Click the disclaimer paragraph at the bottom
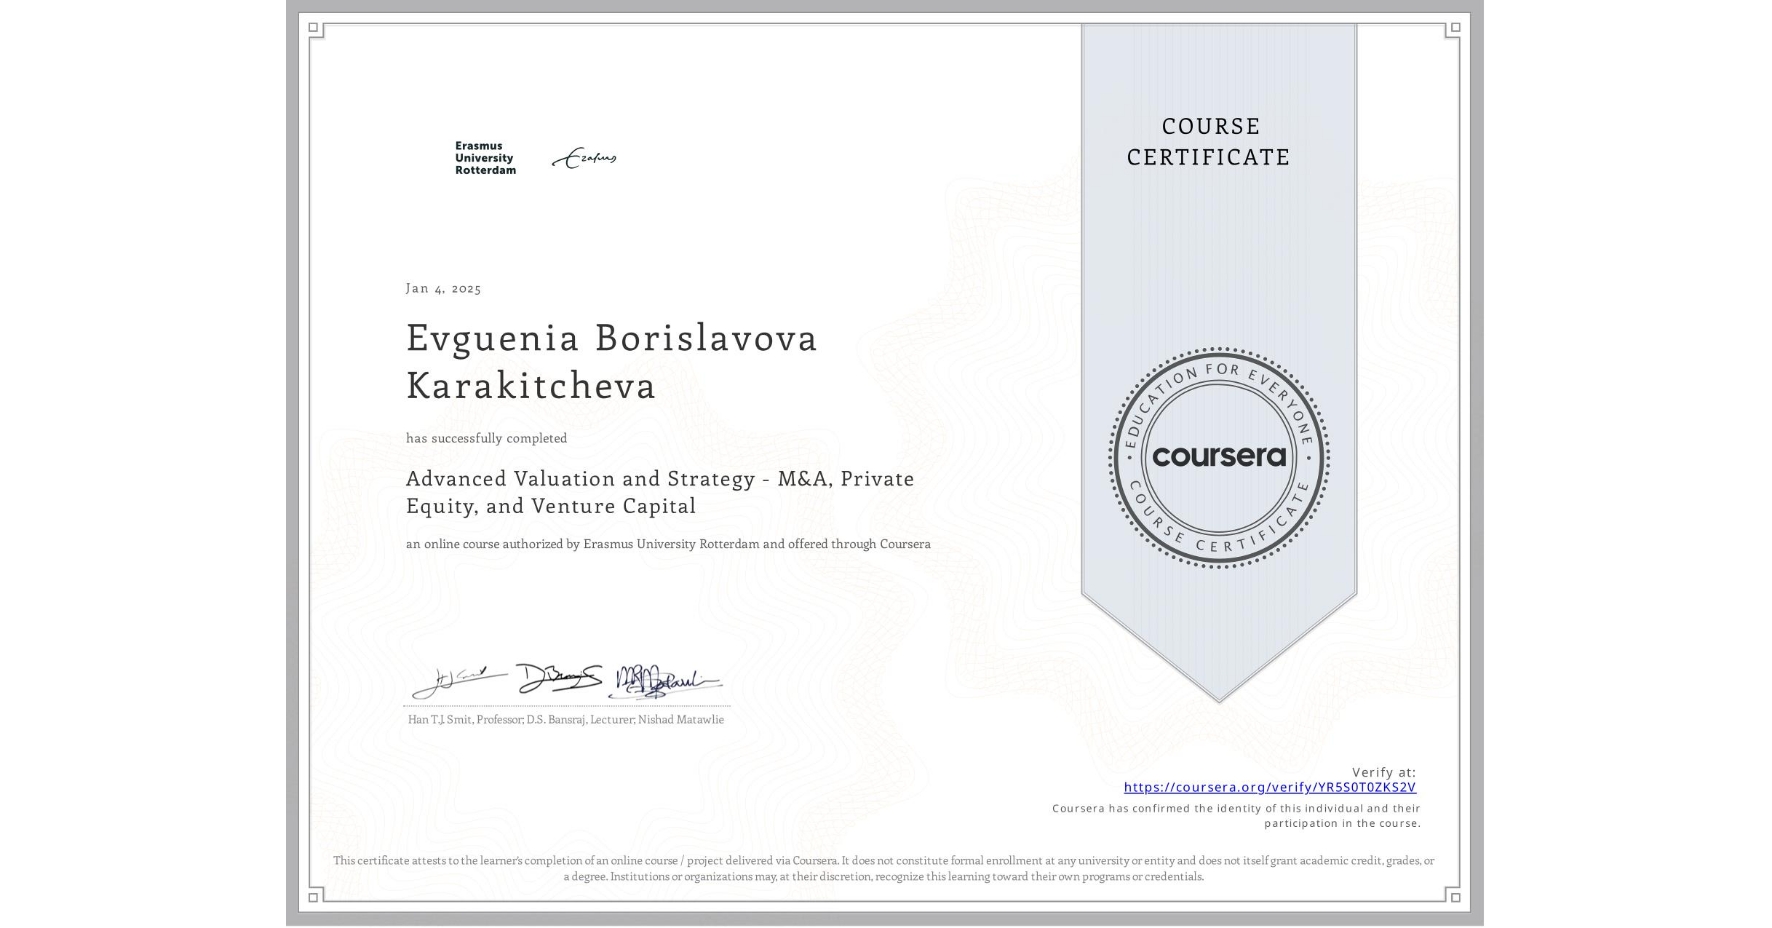The height and width of the screenshot is (928, 1772). click(884, 868)
